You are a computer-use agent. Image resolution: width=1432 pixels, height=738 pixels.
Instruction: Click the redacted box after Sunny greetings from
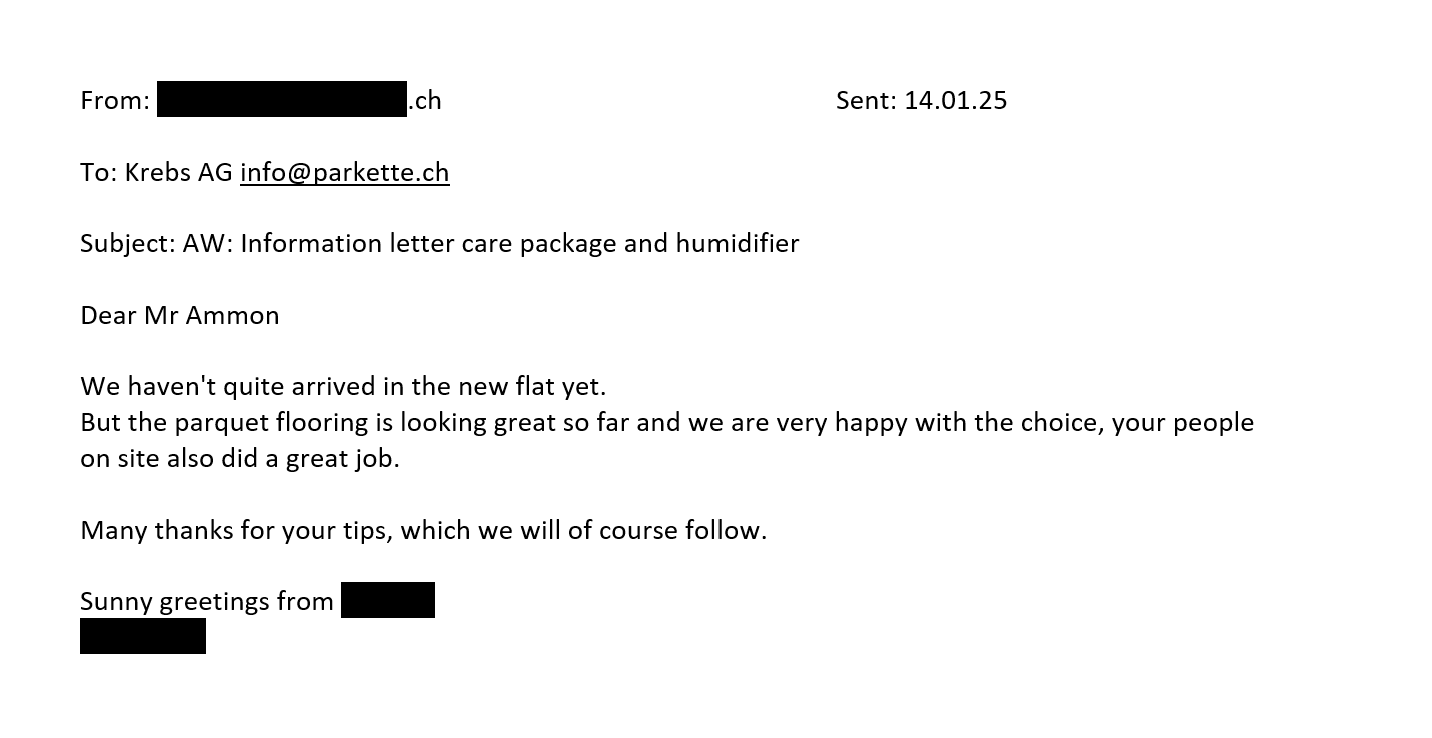click(x=388, y=600)
